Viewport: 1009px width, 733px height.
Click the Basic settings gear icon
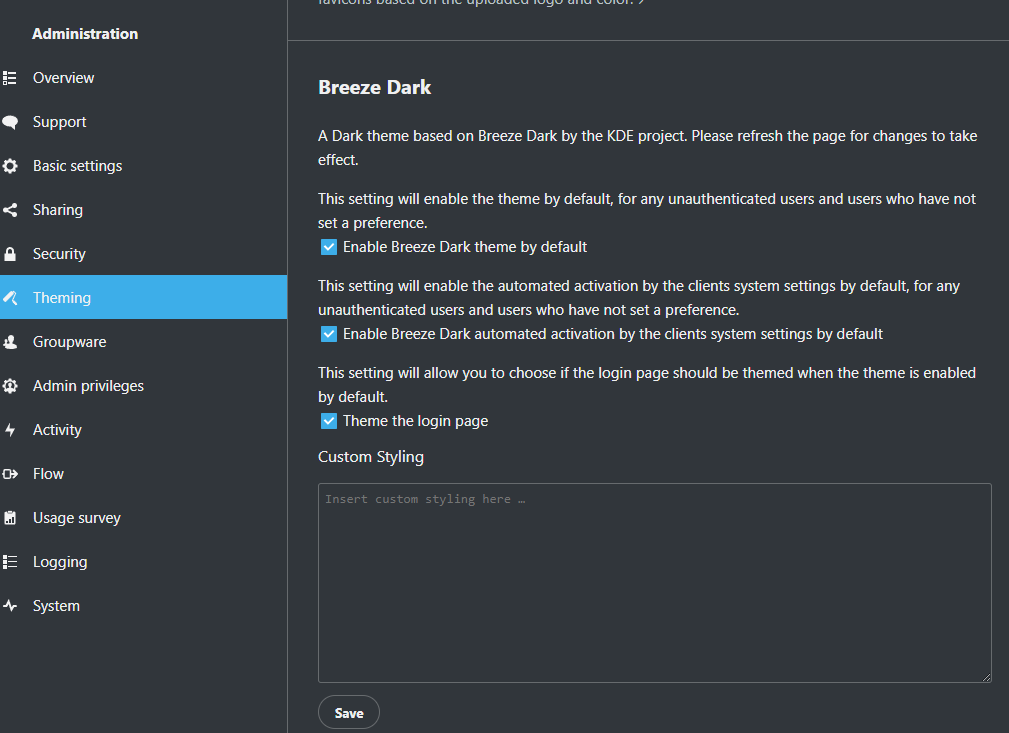tap(10, 166)
